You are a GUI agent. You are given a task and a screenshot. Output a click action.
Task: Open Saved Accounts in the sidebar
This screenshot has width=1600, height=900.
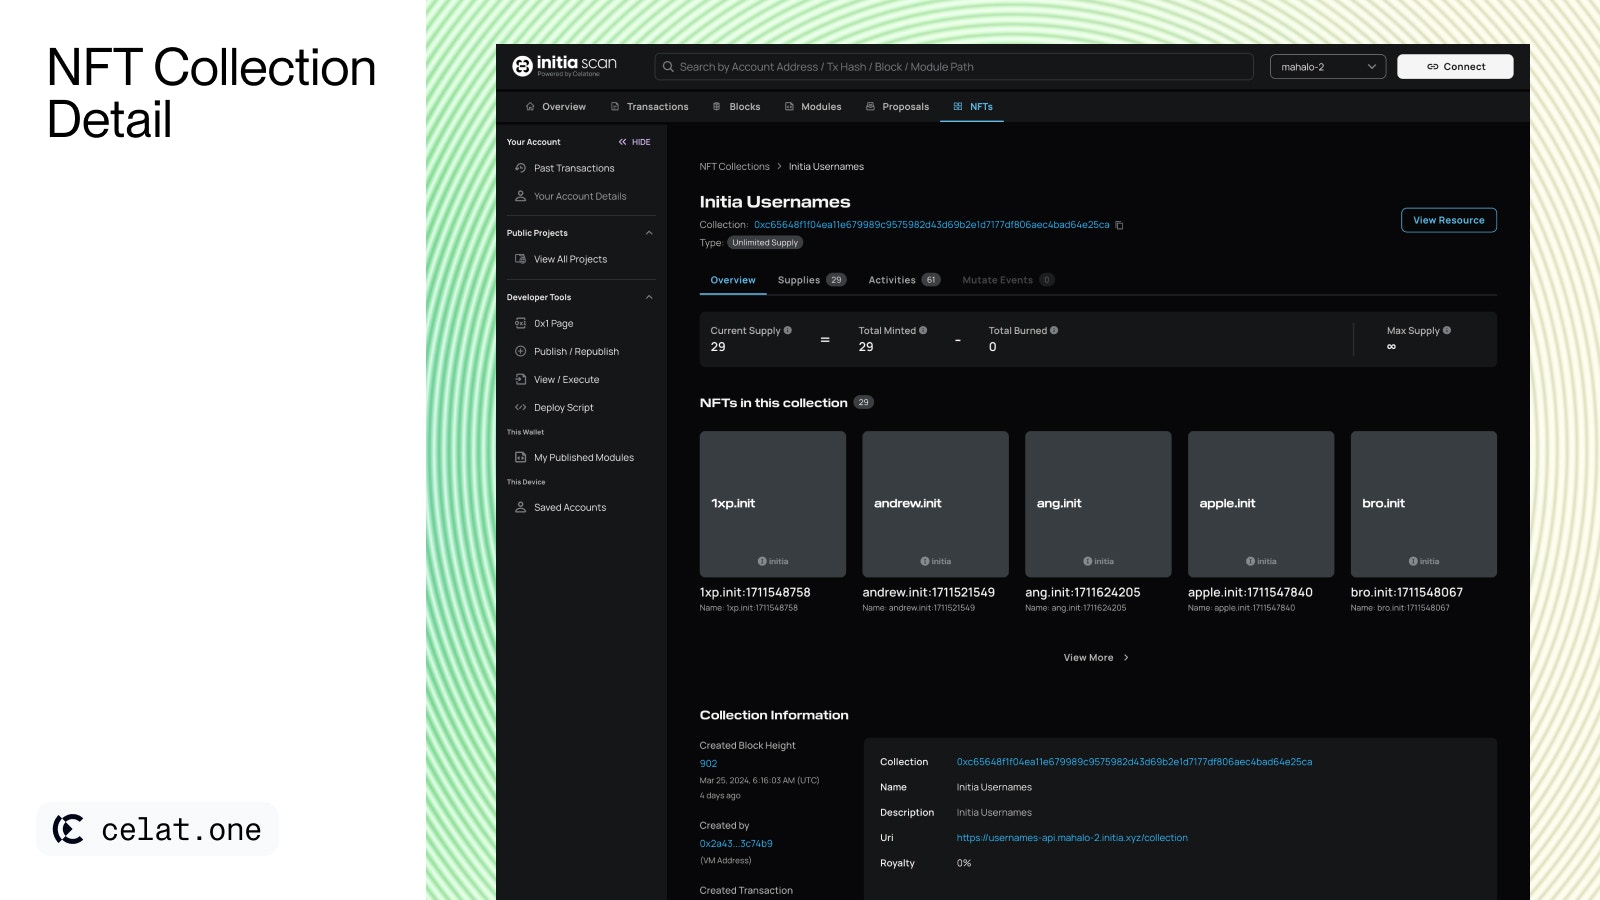pos(569,507)
